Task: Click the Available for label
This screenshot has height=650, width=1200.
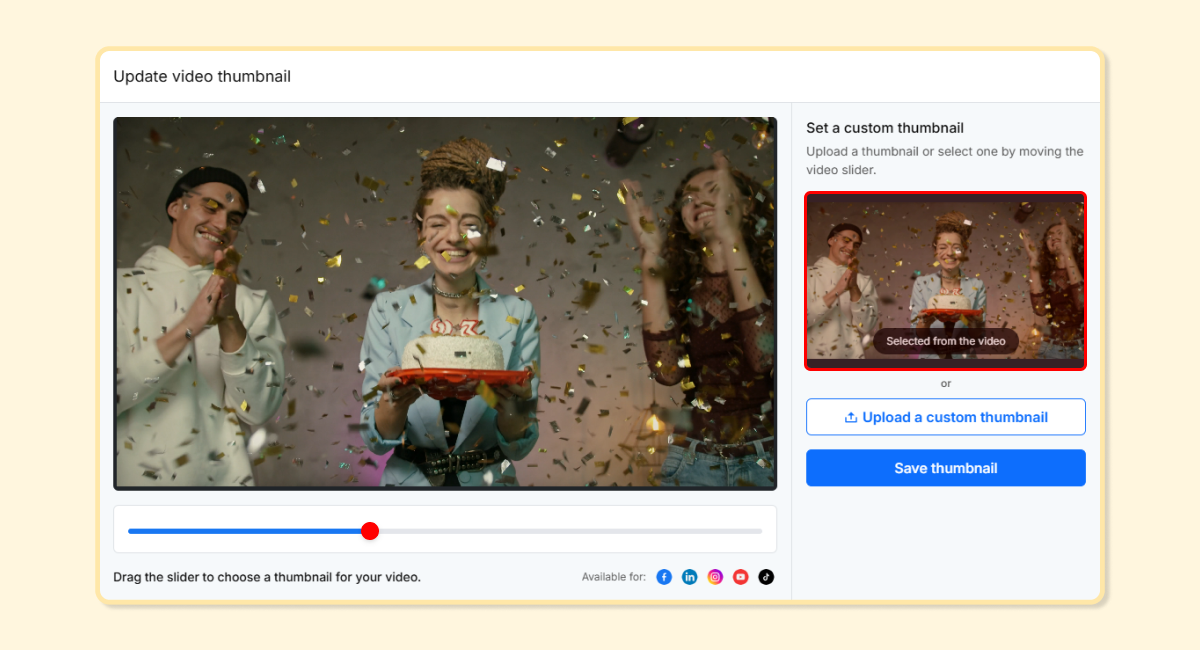Action: (x=613, y=576)
